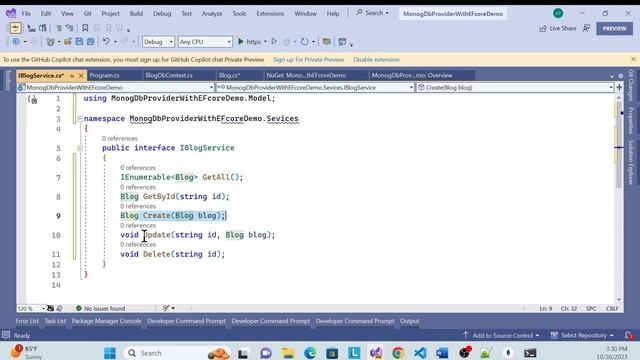Viewport: 640px width, 360px height.
Task: Click Disable extension link
Action: (x=376, y=60)
